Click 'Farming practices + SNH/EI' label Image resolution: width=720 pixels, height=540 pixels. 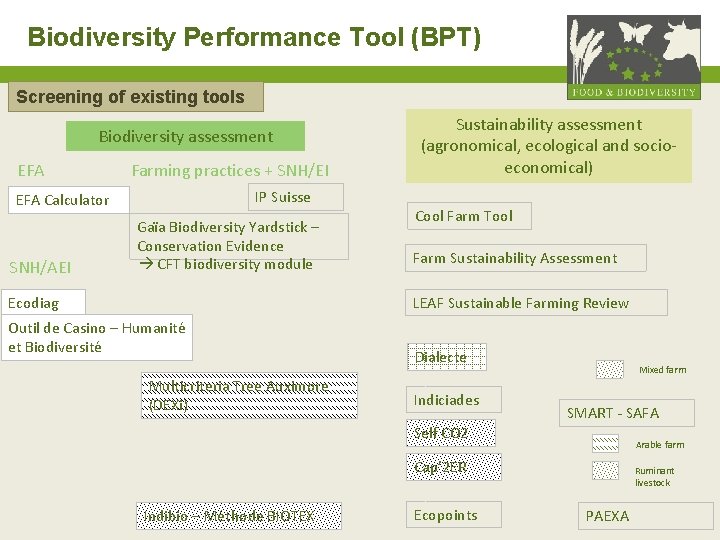point(231,171)
